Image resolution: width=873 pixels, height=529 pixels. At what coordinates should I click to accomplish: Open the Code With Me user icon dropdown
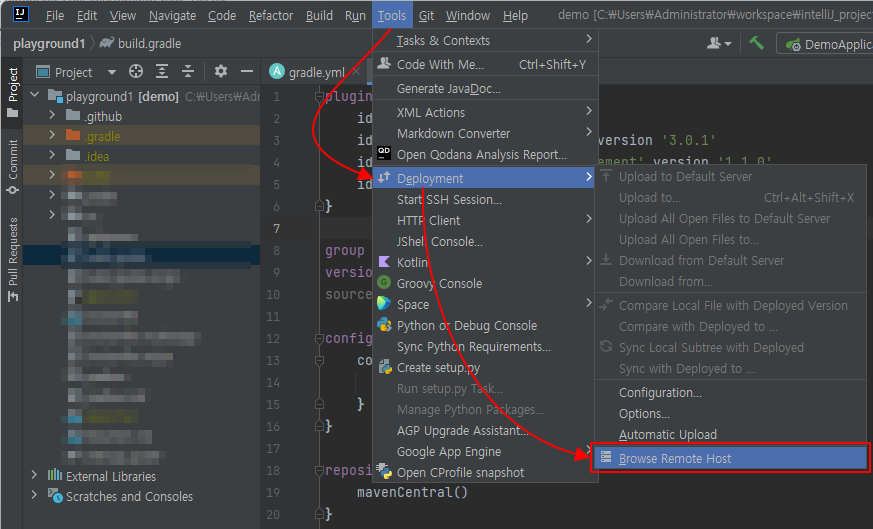coord(719,43)
